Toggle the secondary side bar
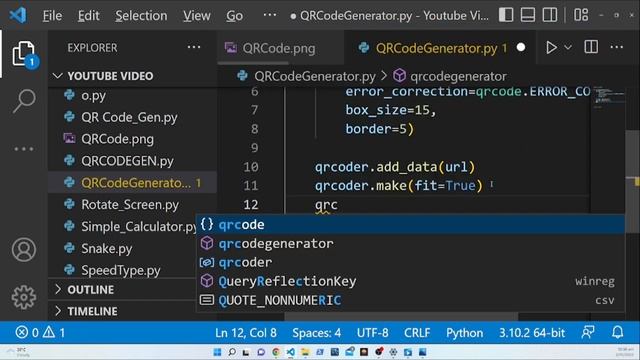Viewport: 640px width, 360px height. [549, 15]
